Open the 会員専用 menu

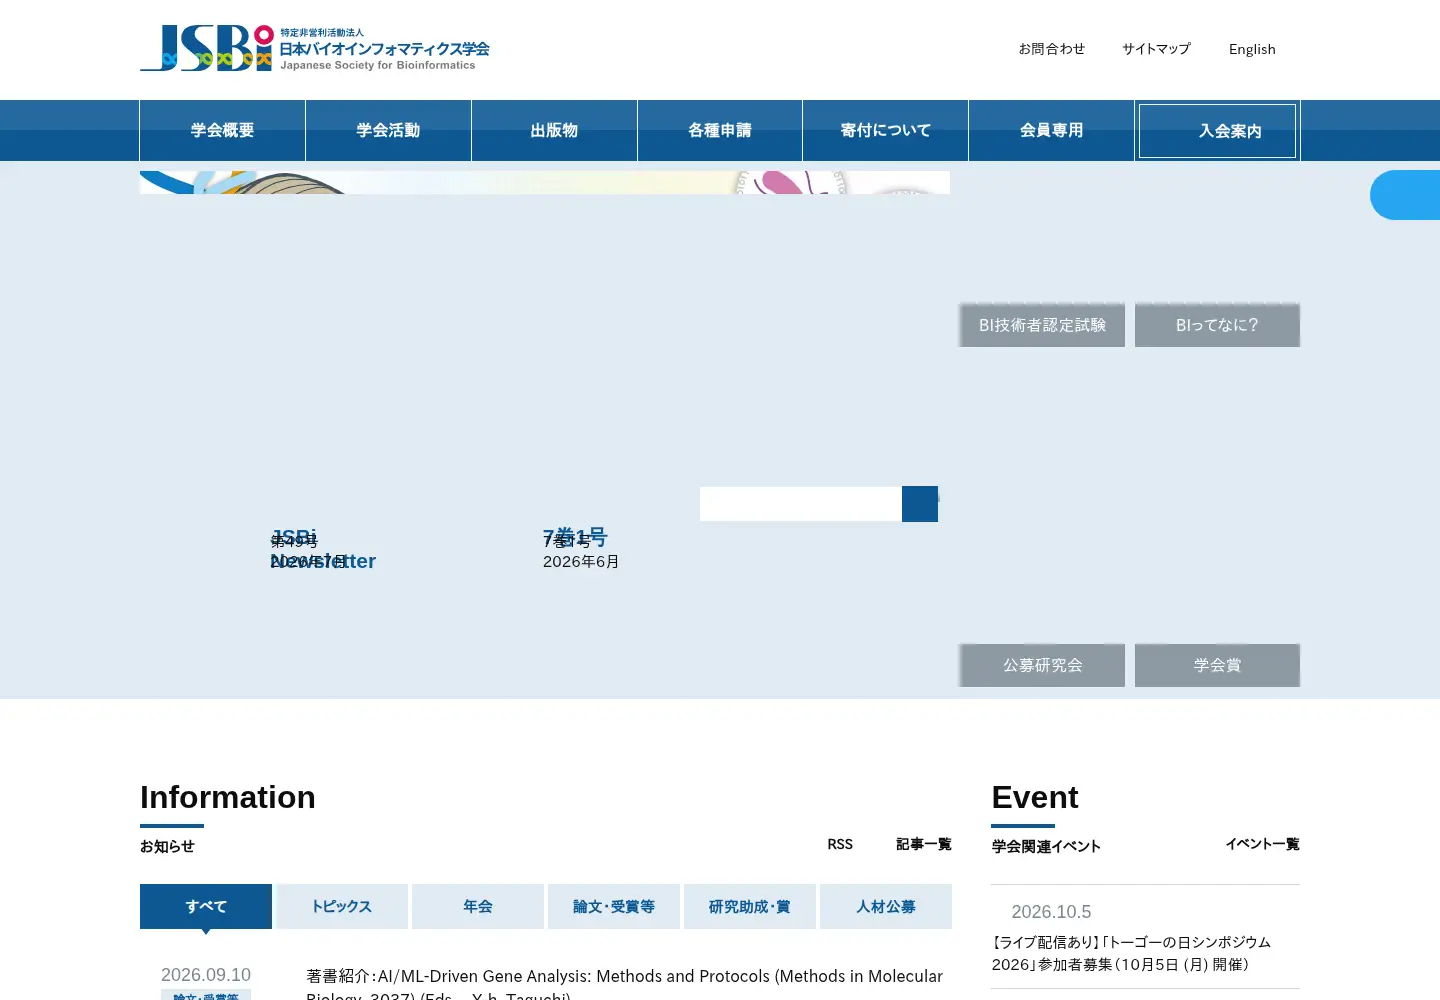pos(1051,130)
